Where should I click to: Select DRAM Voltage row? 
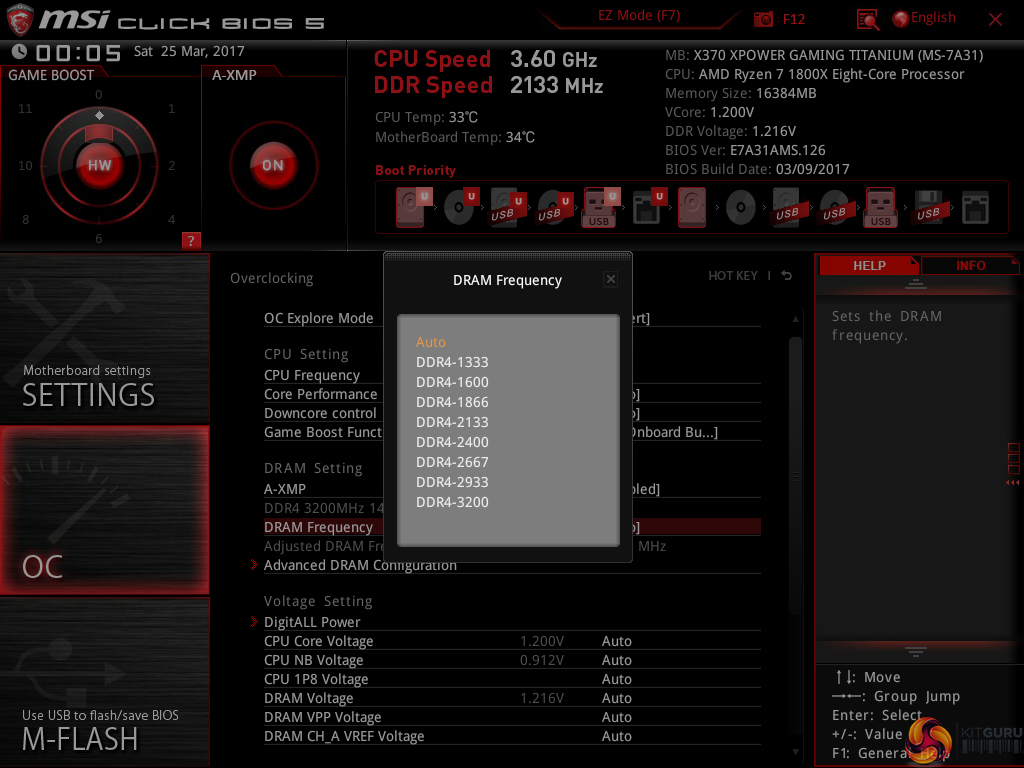coord(512,698)
